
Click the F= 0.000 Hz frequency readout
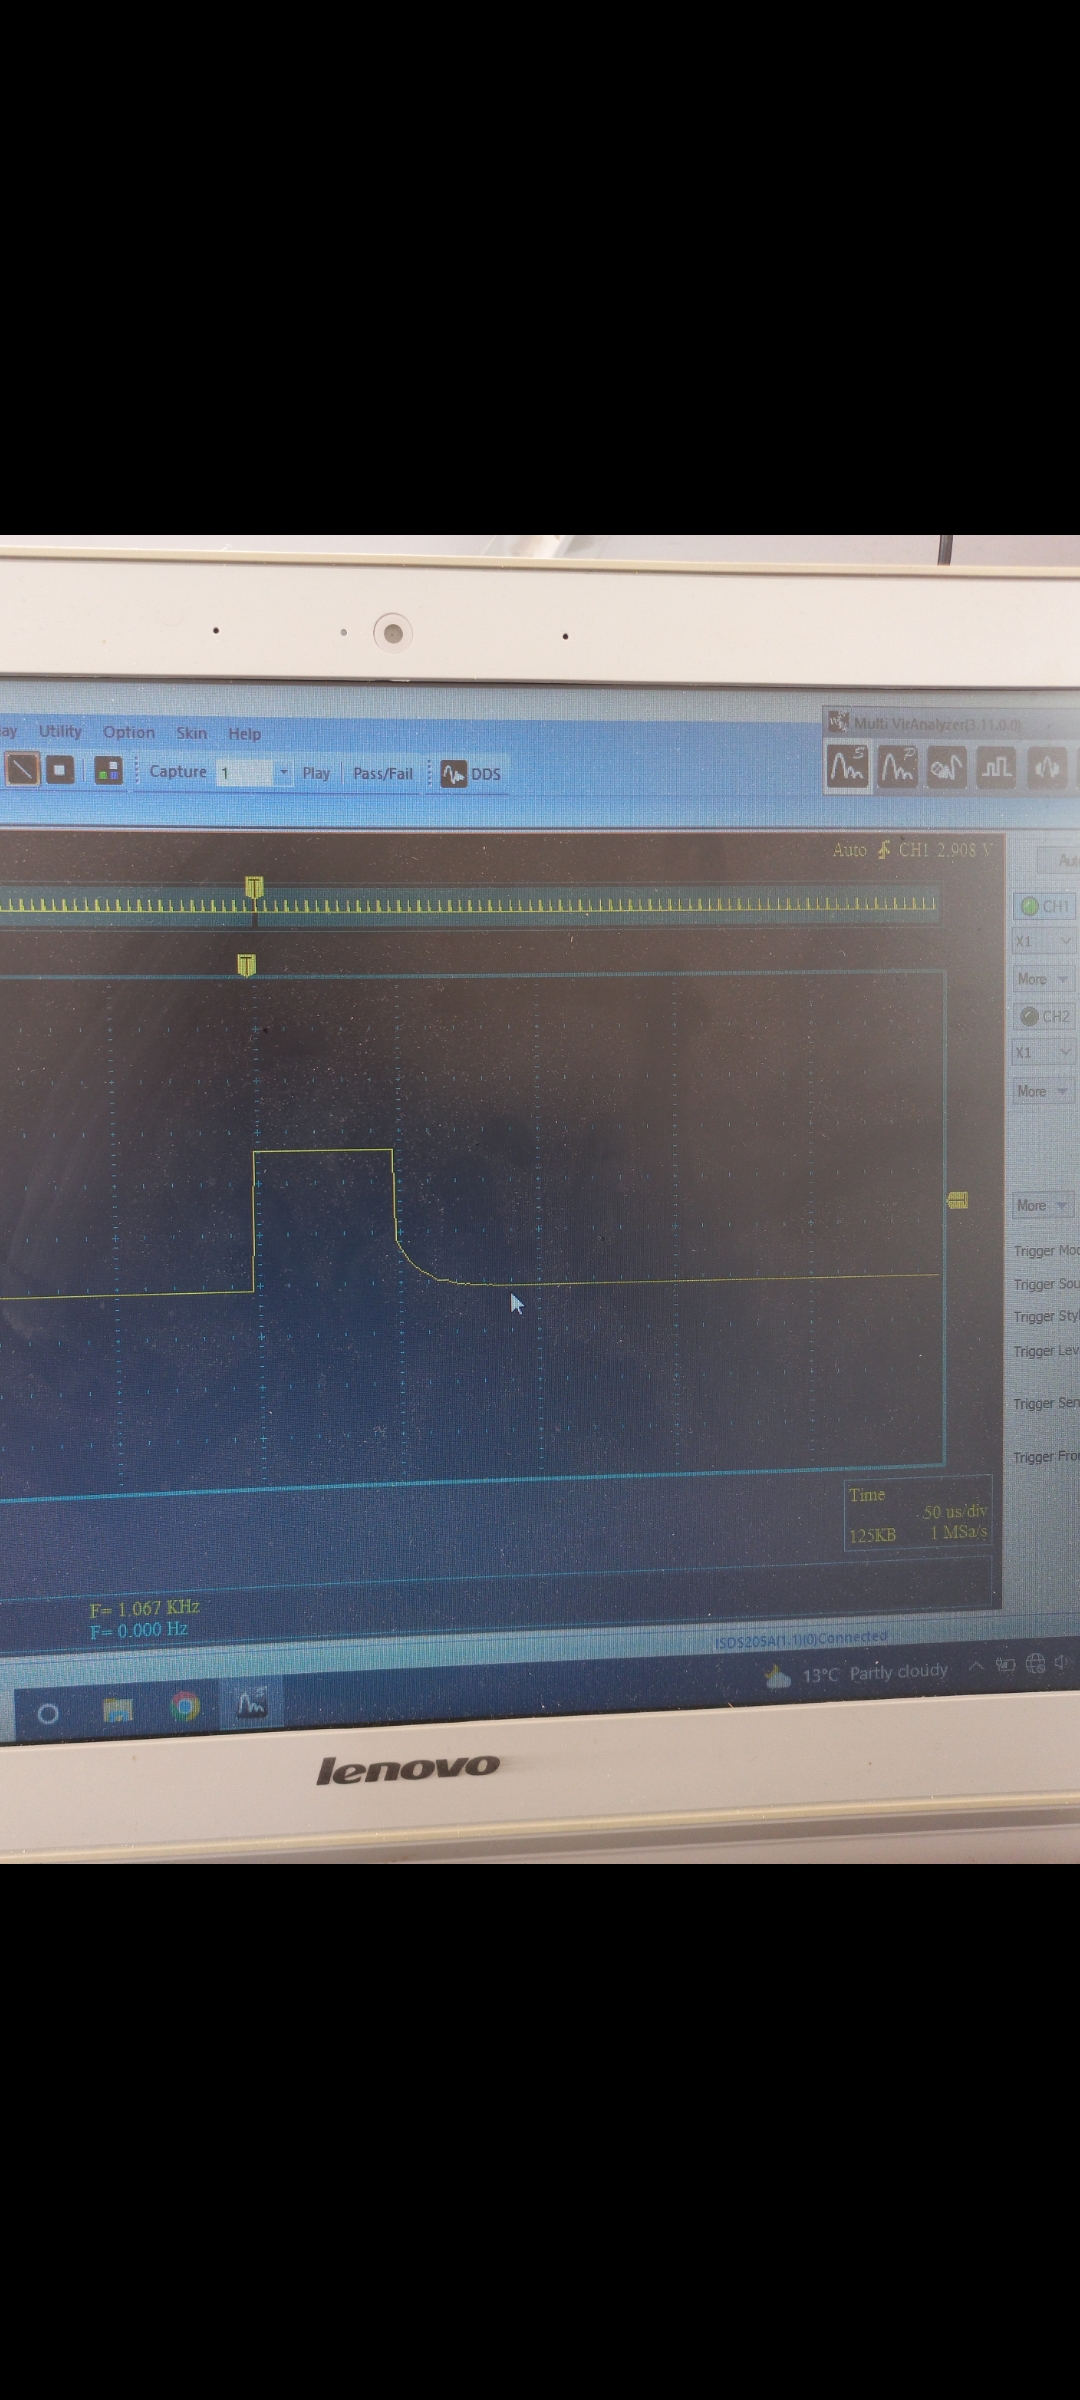[139, 1630]
